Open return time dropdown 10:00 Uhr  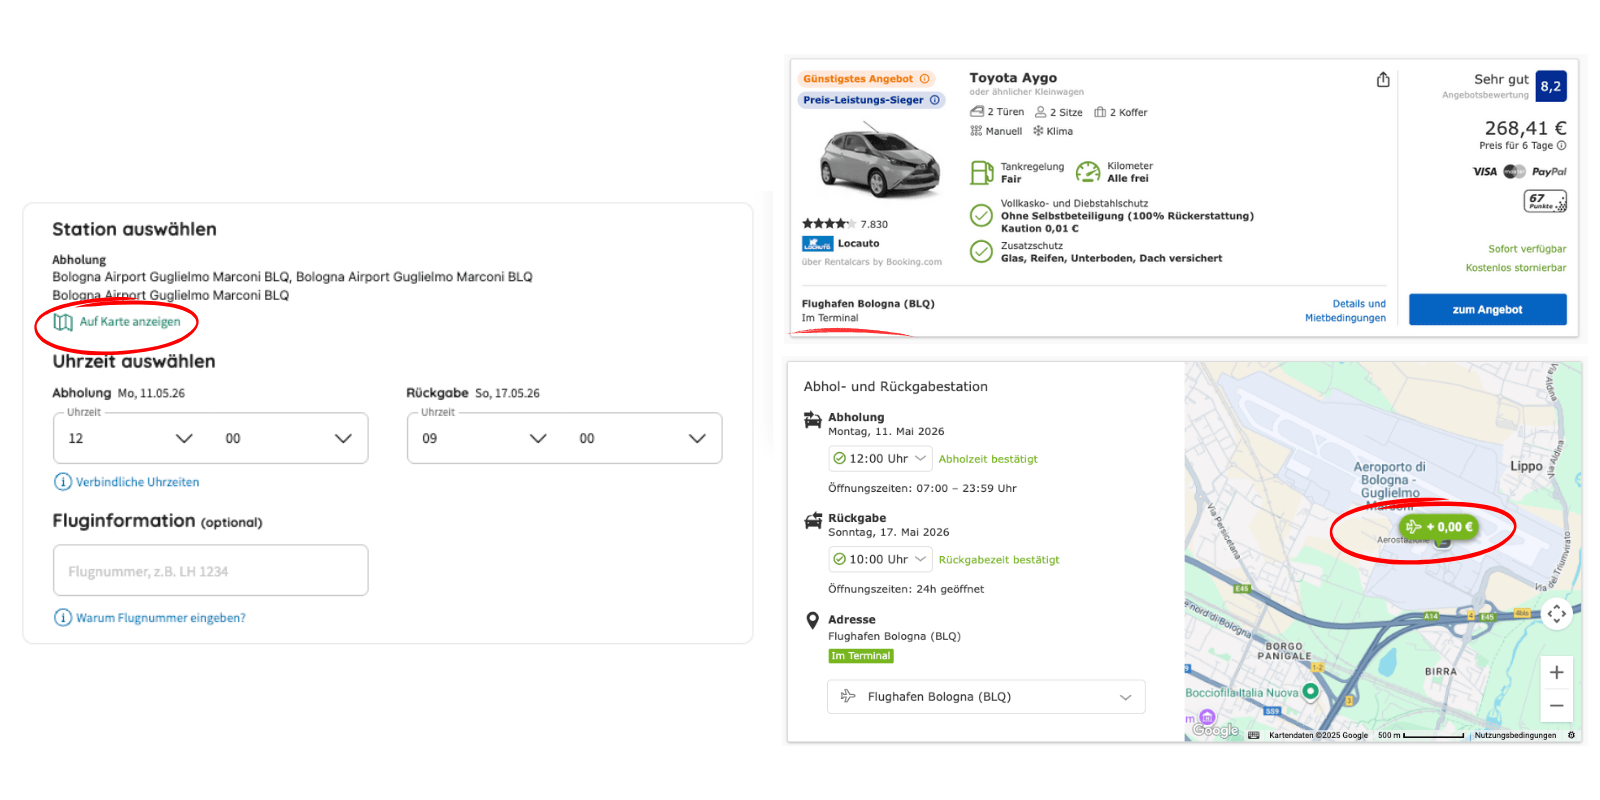click(x=880, y=559)
